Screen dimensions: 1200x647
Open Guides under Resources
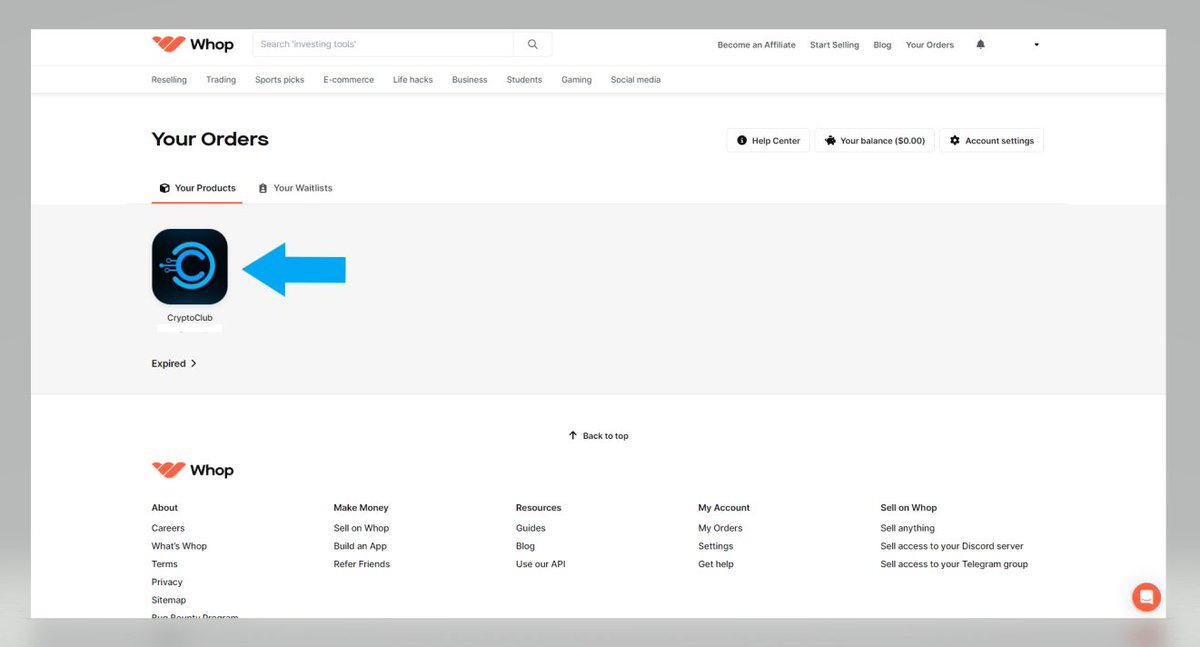tap(530, 528)
